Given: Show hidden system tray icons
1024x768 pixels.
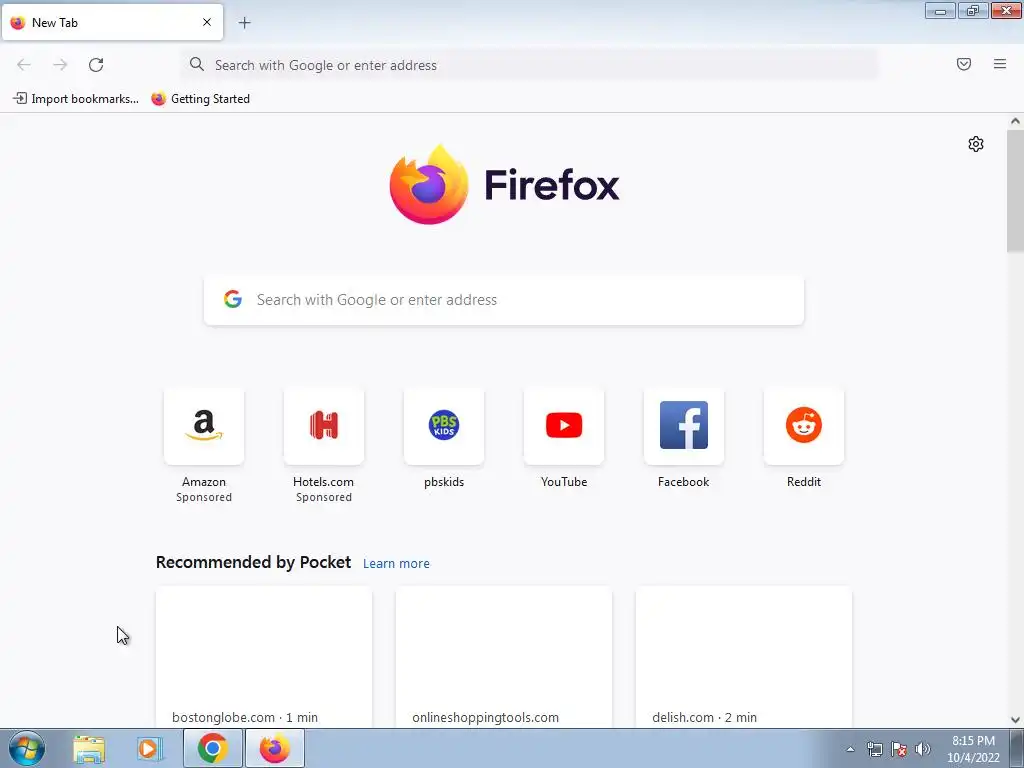Looking at the screenshot, I should point(850,749).
